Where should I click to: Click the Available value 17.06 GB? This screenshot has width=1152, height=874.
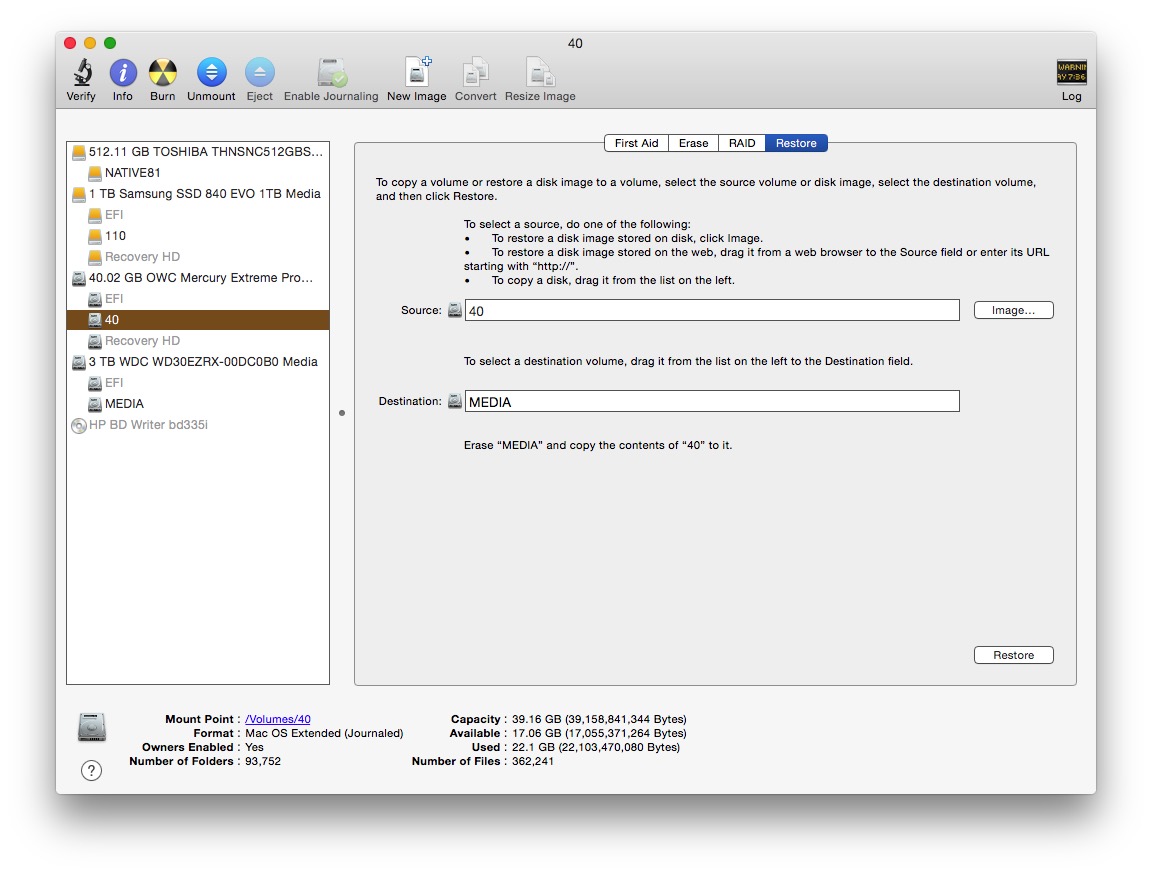pos(599,733)
